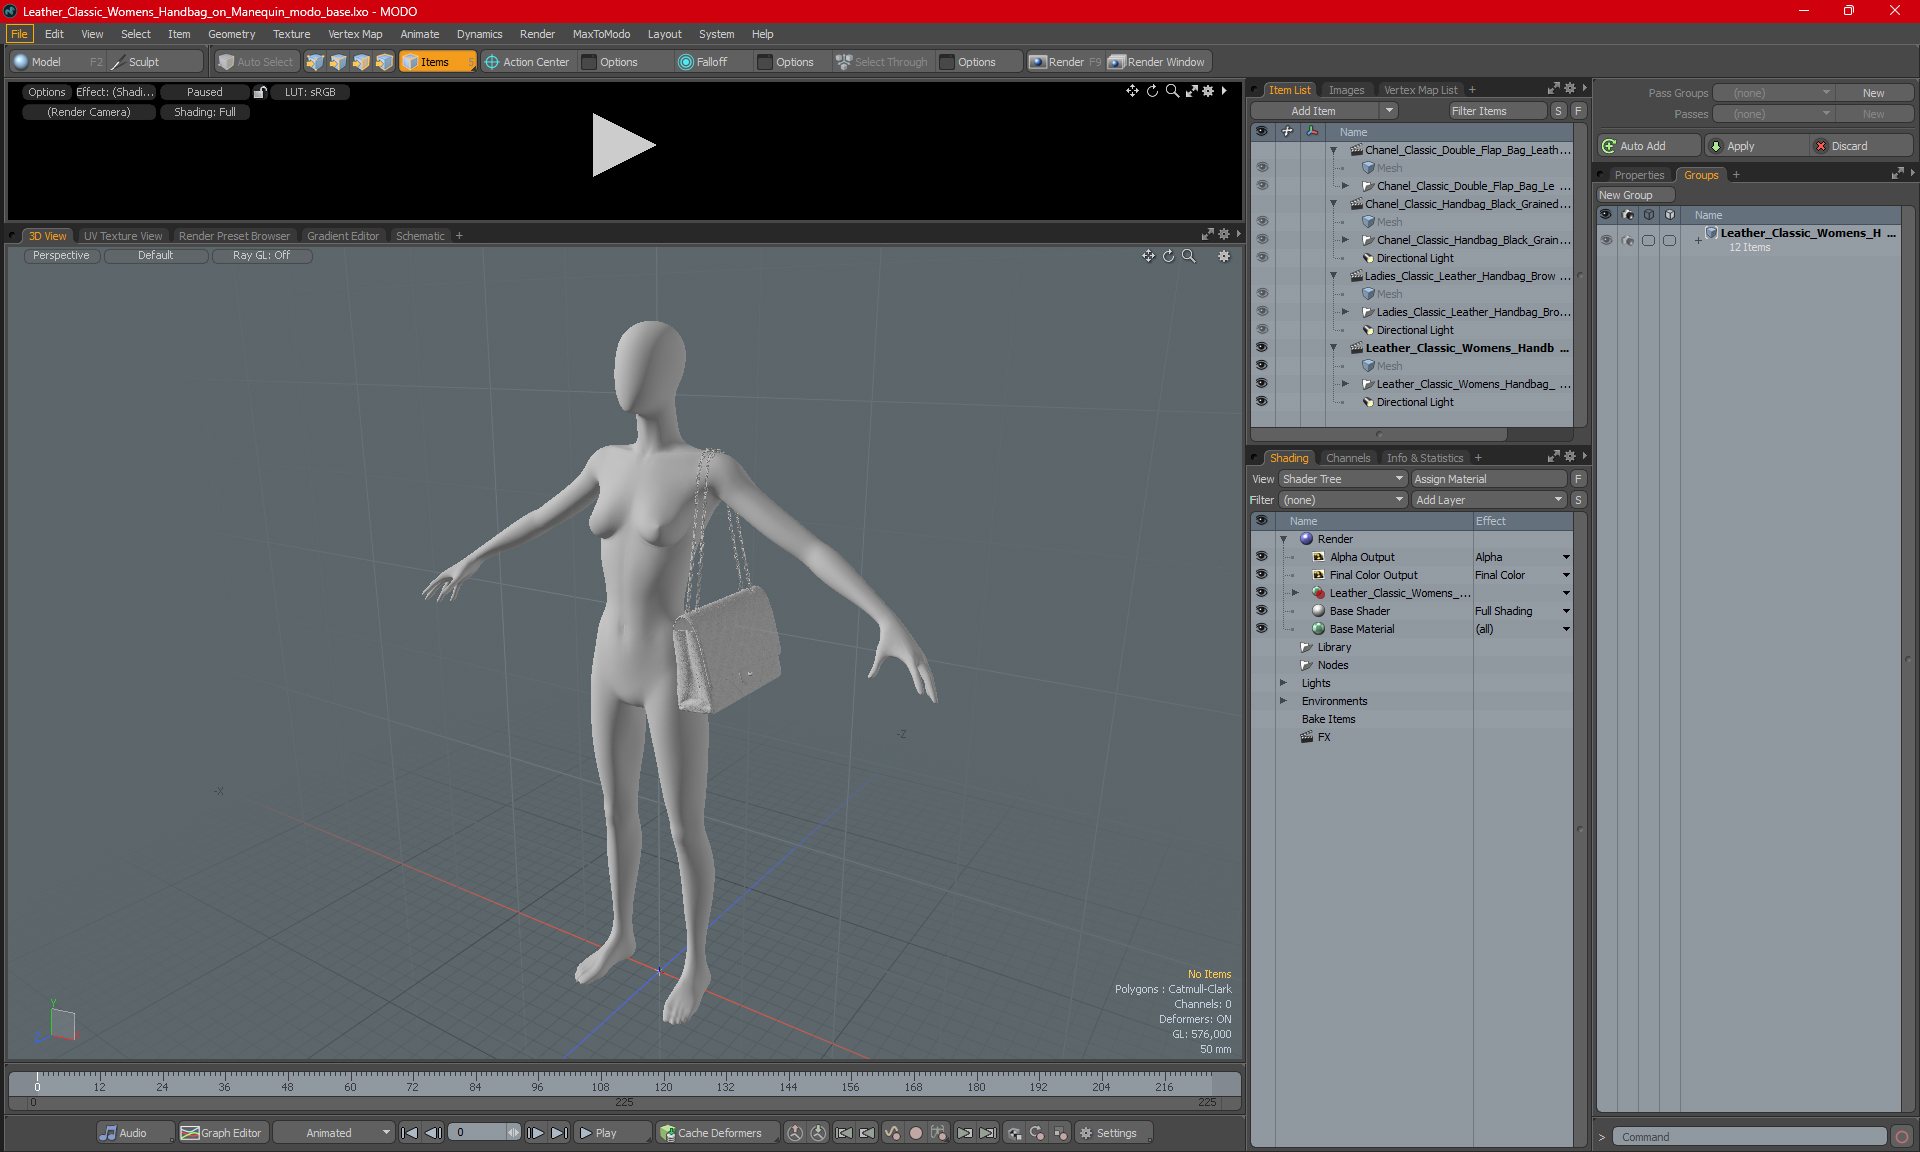Toggle visibility of Leather_Classic_Womens_Handb scene item

pyautogui.click(x=1261, y=348)
